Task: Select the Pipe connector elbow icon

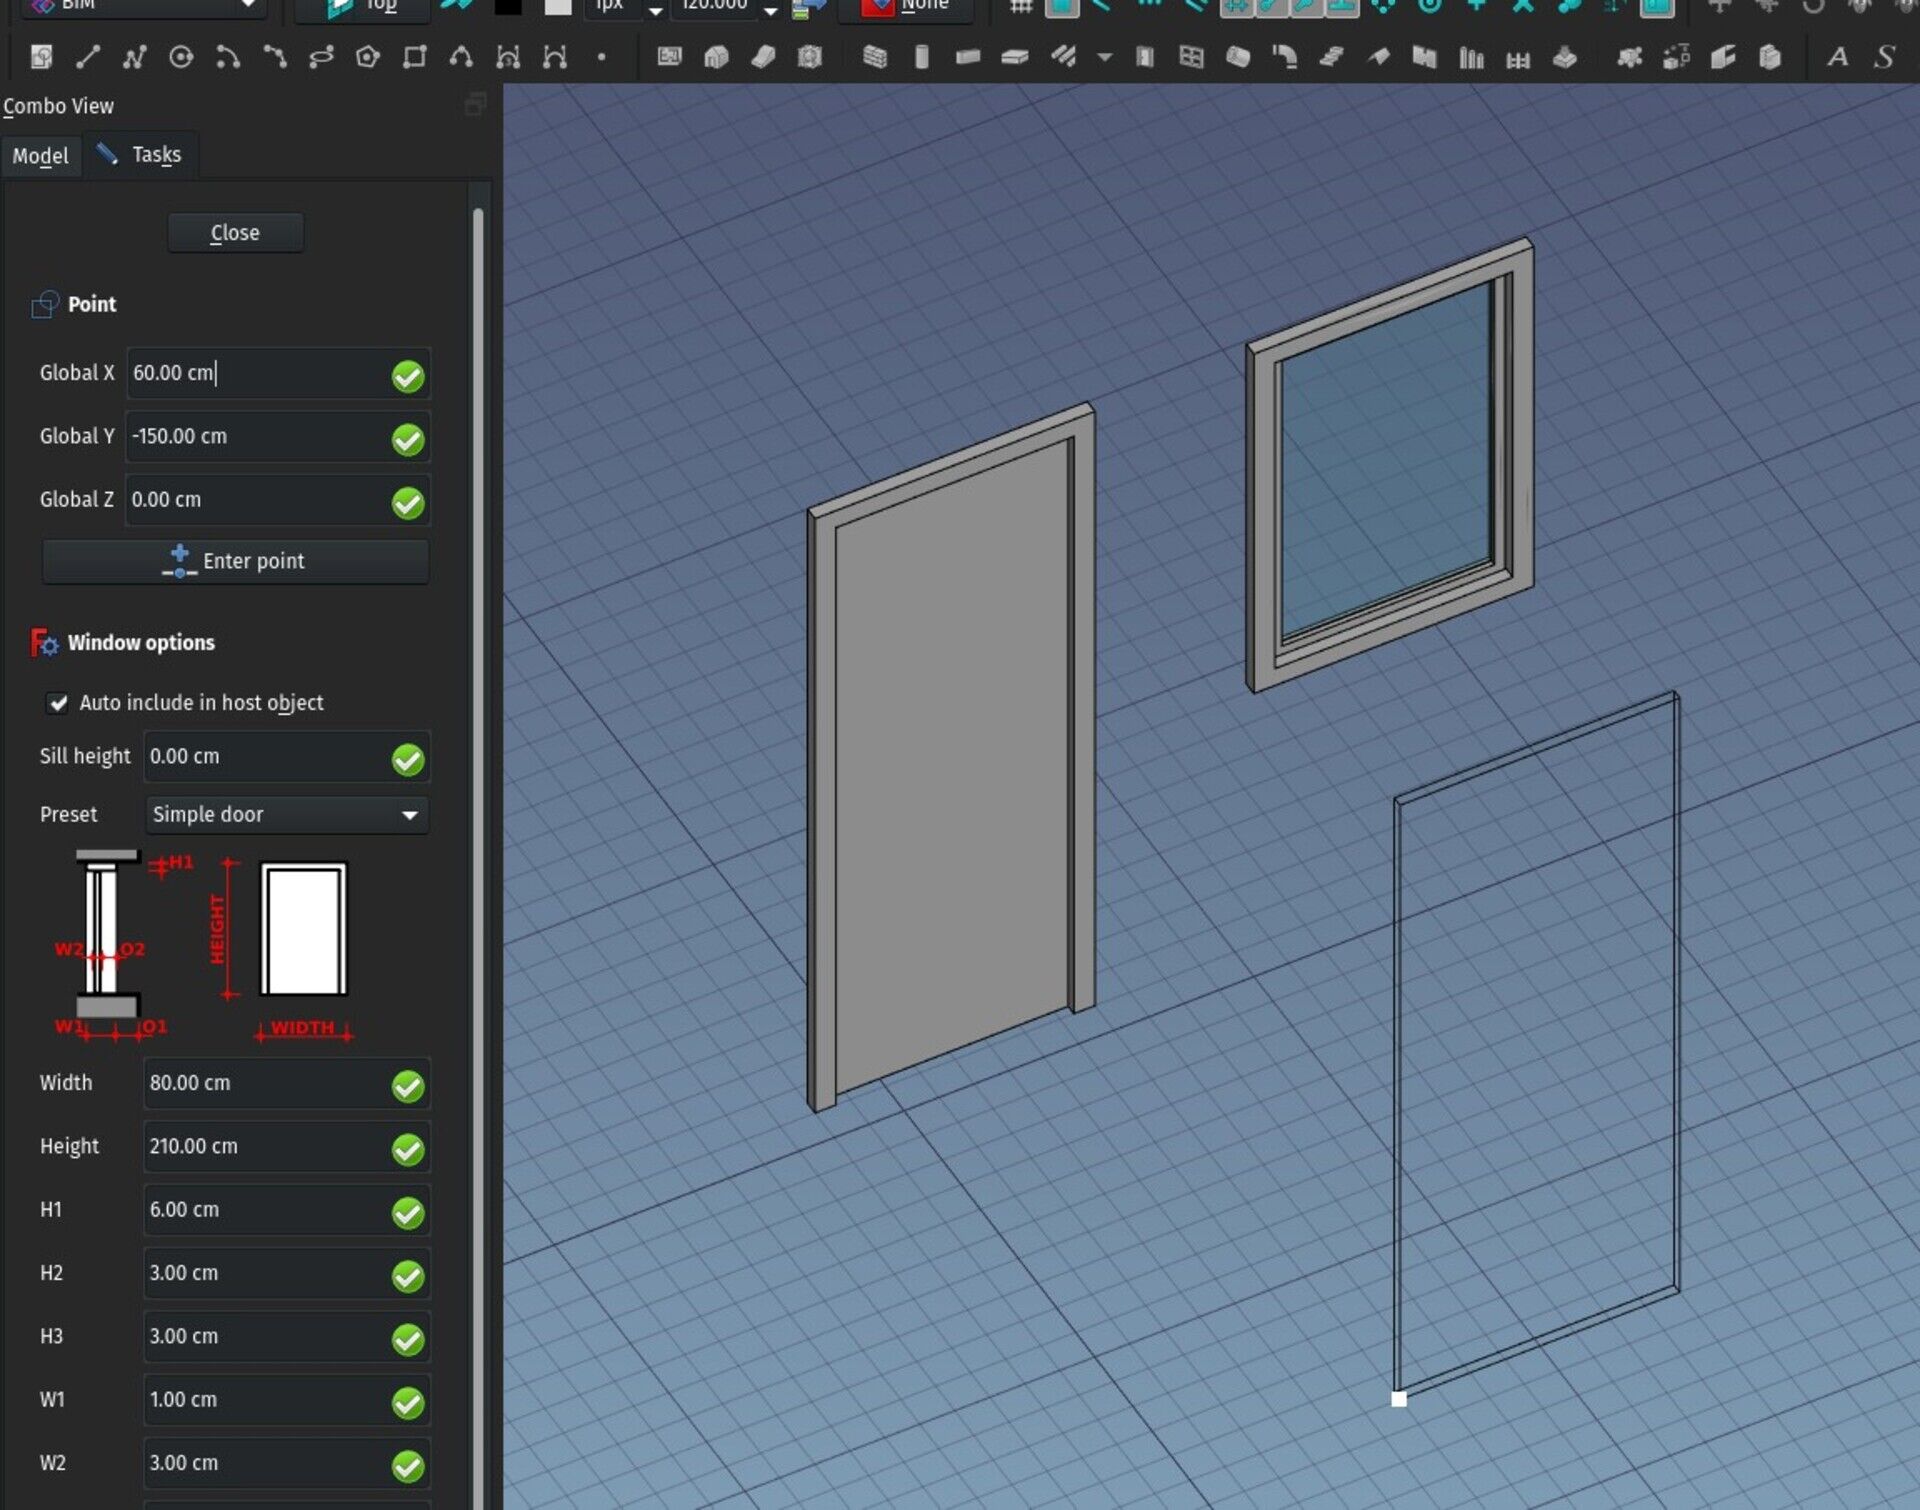Action: [1285, 57]
